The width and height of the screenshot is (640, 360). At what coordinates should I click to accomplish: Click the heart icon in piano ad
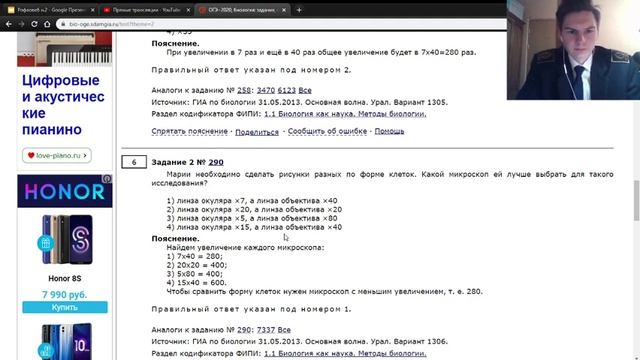tap(31, 156)
